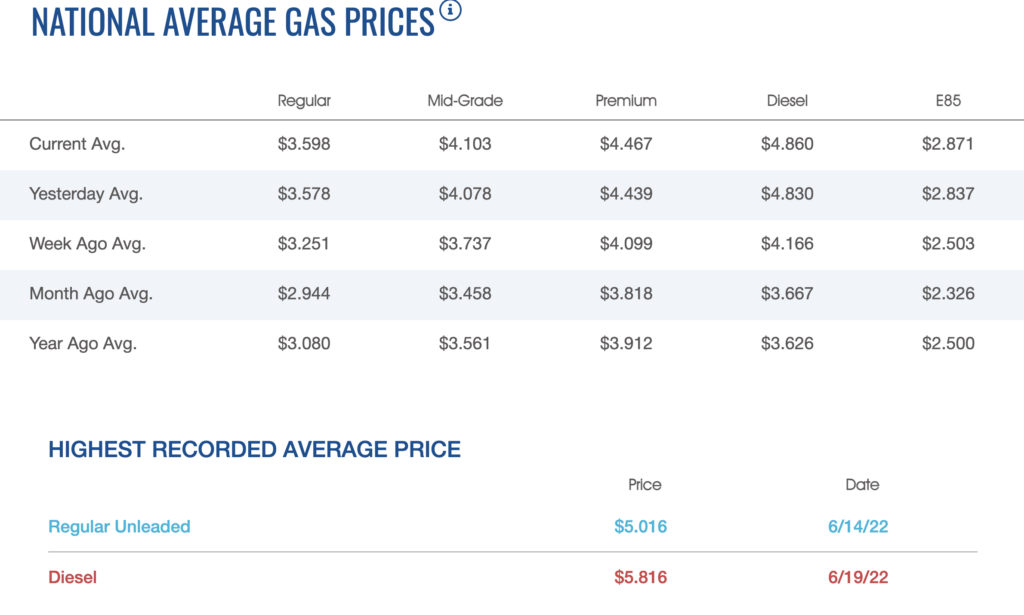Click the current regular price $3.598
Screen dimensions: 1024x615
(x=304, y=144)
